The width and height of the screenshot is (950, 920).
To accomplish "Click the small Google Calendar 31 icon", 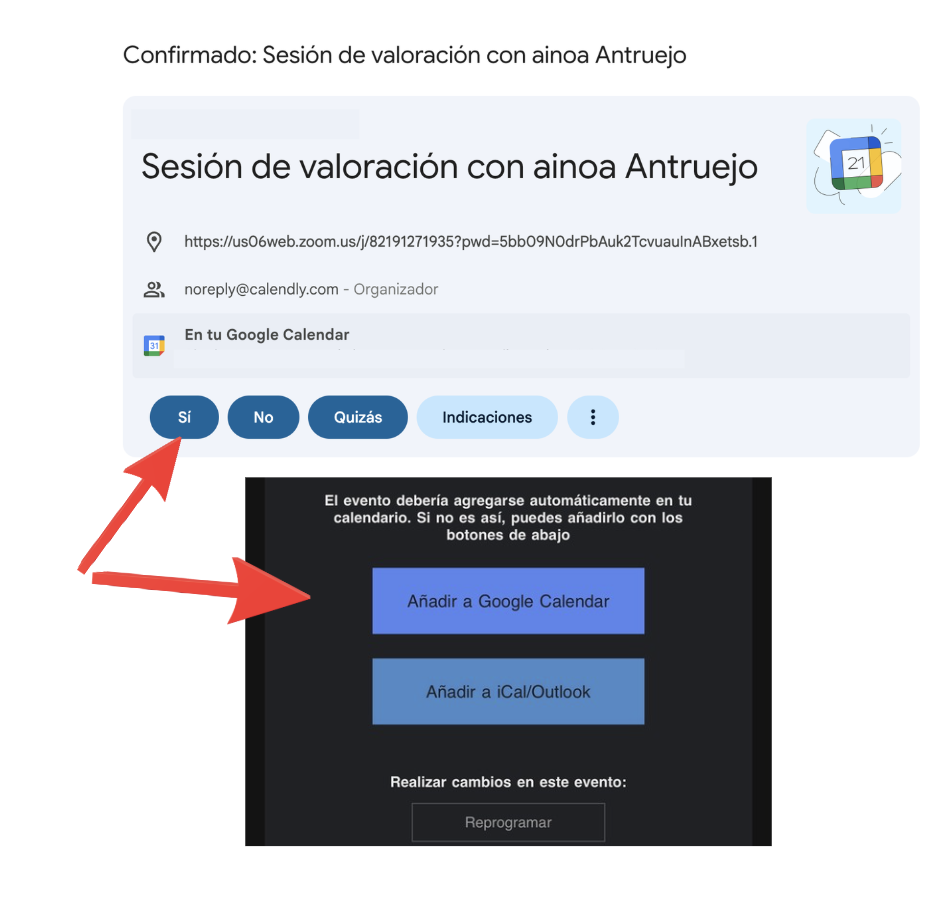I will (154, 345).
